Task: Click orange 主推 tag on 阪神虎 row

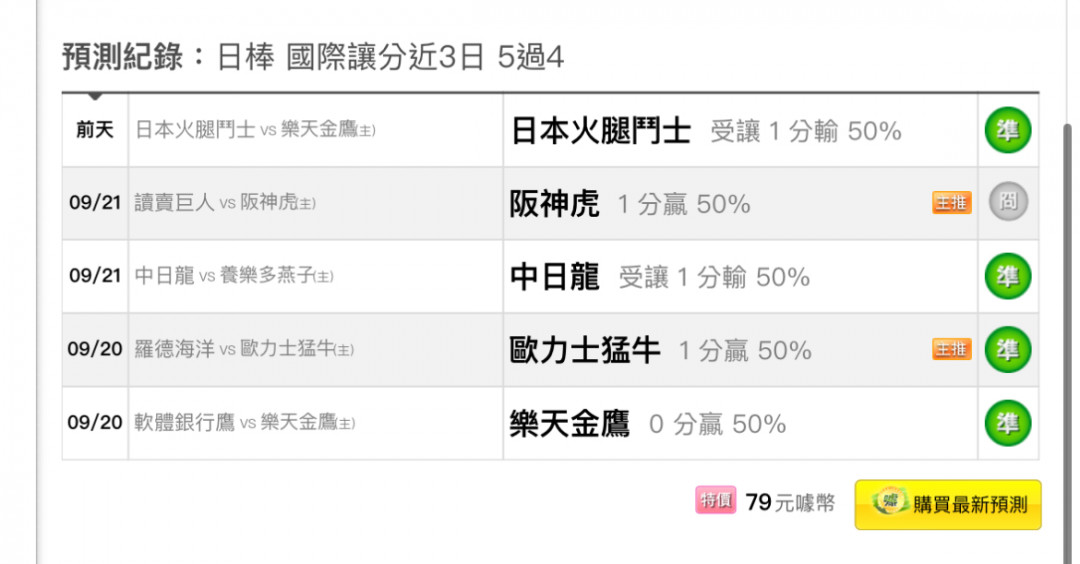Action: click(x=952, y=202)
